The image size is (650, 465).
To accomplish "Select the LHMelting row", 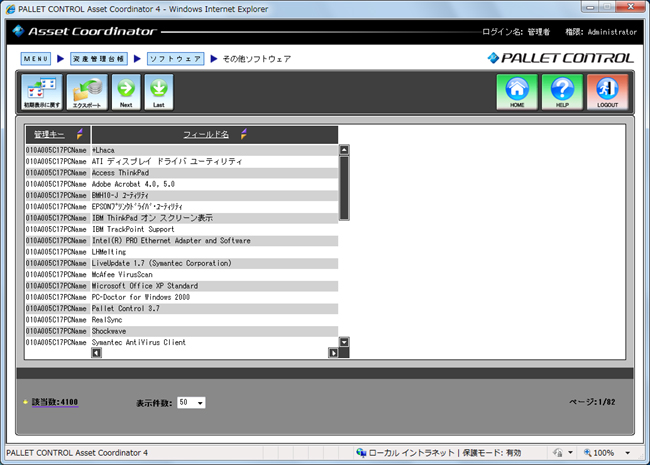I will [x=182, y=252].
